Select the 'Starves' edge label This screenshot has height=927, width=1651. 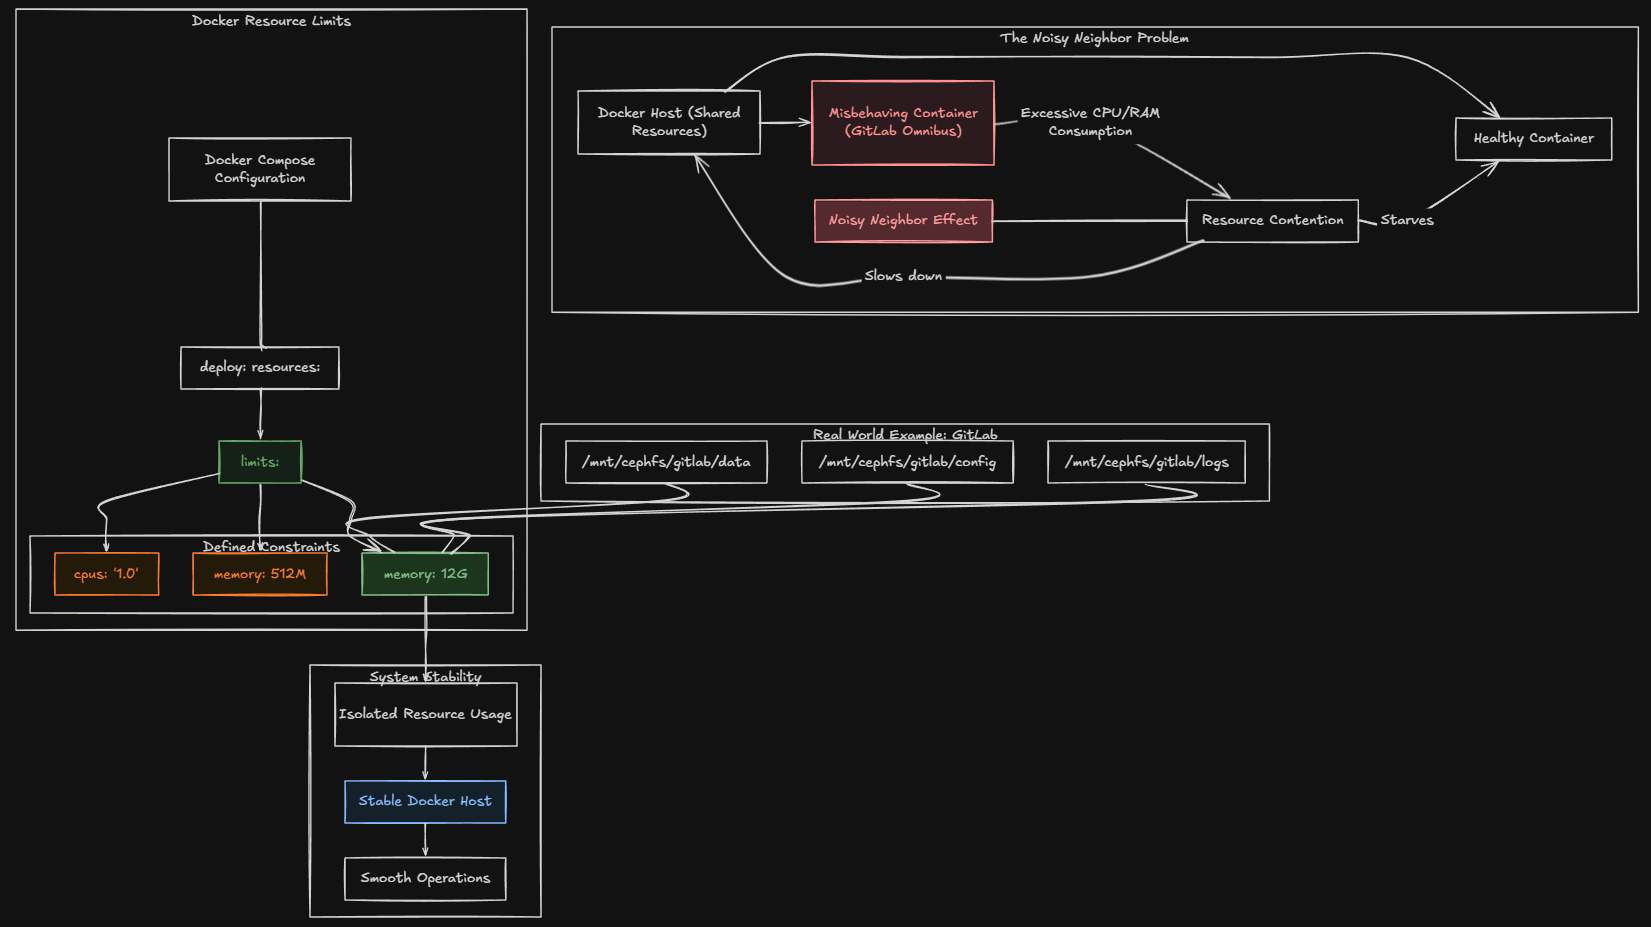[1407, 220]
